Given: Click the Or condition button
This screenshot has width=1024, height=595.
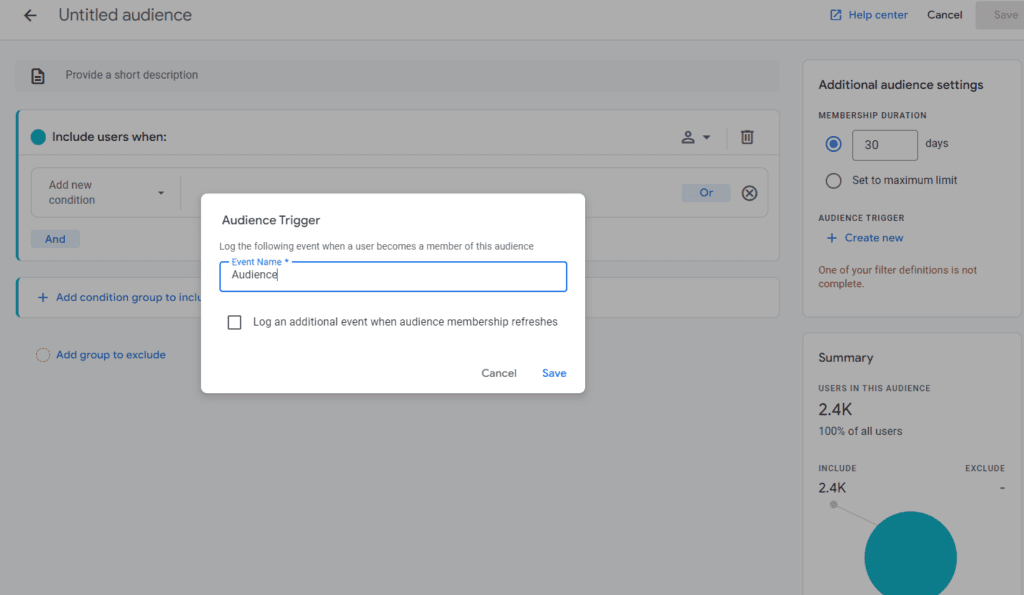Looking at the screenshot, I should (x=706, y=193).
